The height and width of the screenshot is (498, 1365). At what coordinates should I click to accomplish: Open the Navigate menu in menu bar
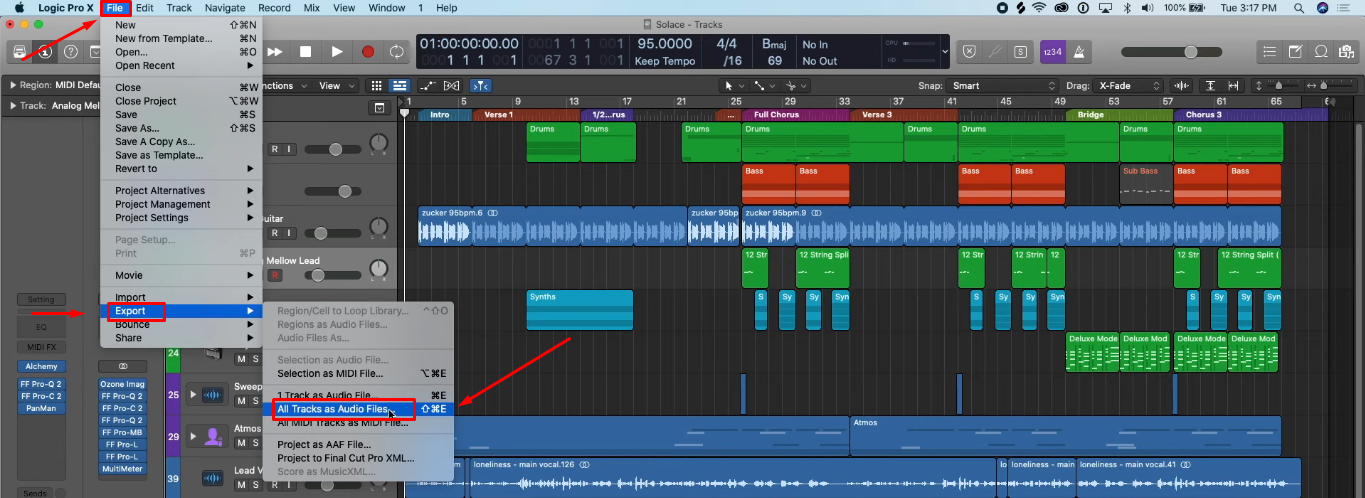pos(224,8)
